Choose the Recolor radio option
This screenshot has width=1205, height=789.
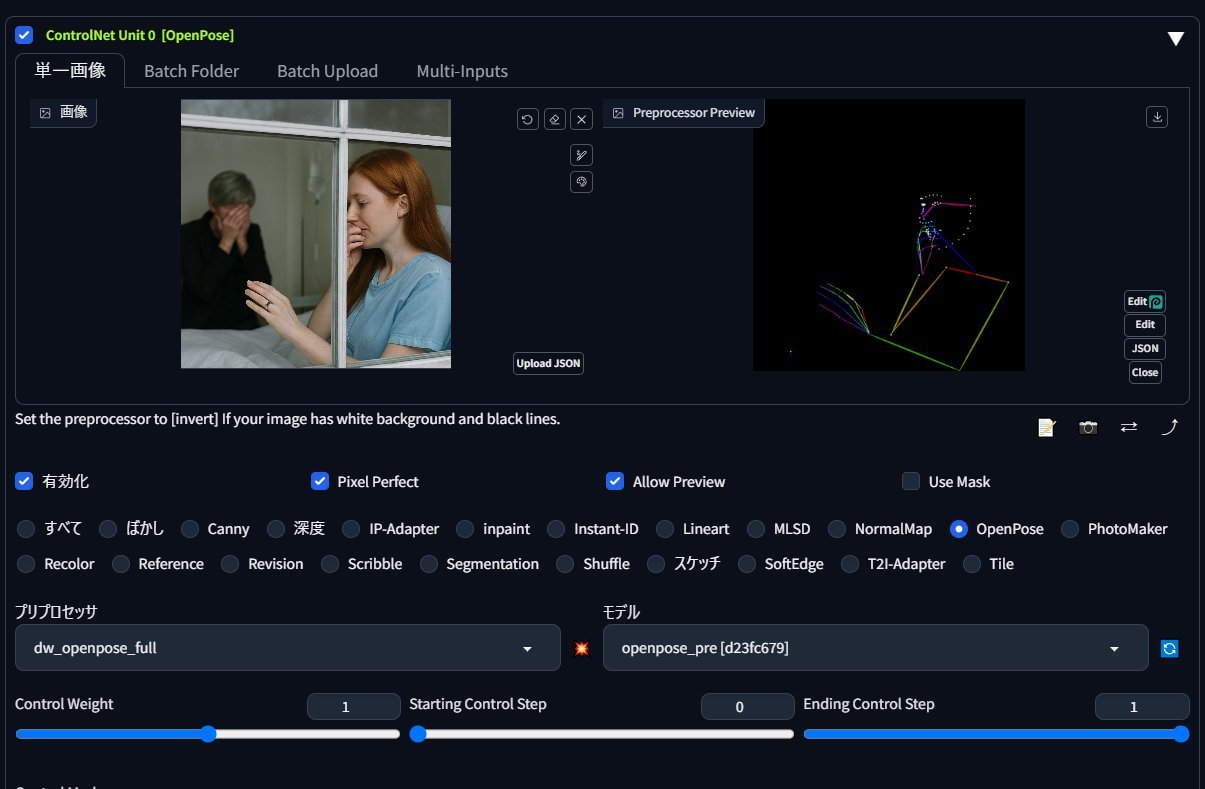26,564
